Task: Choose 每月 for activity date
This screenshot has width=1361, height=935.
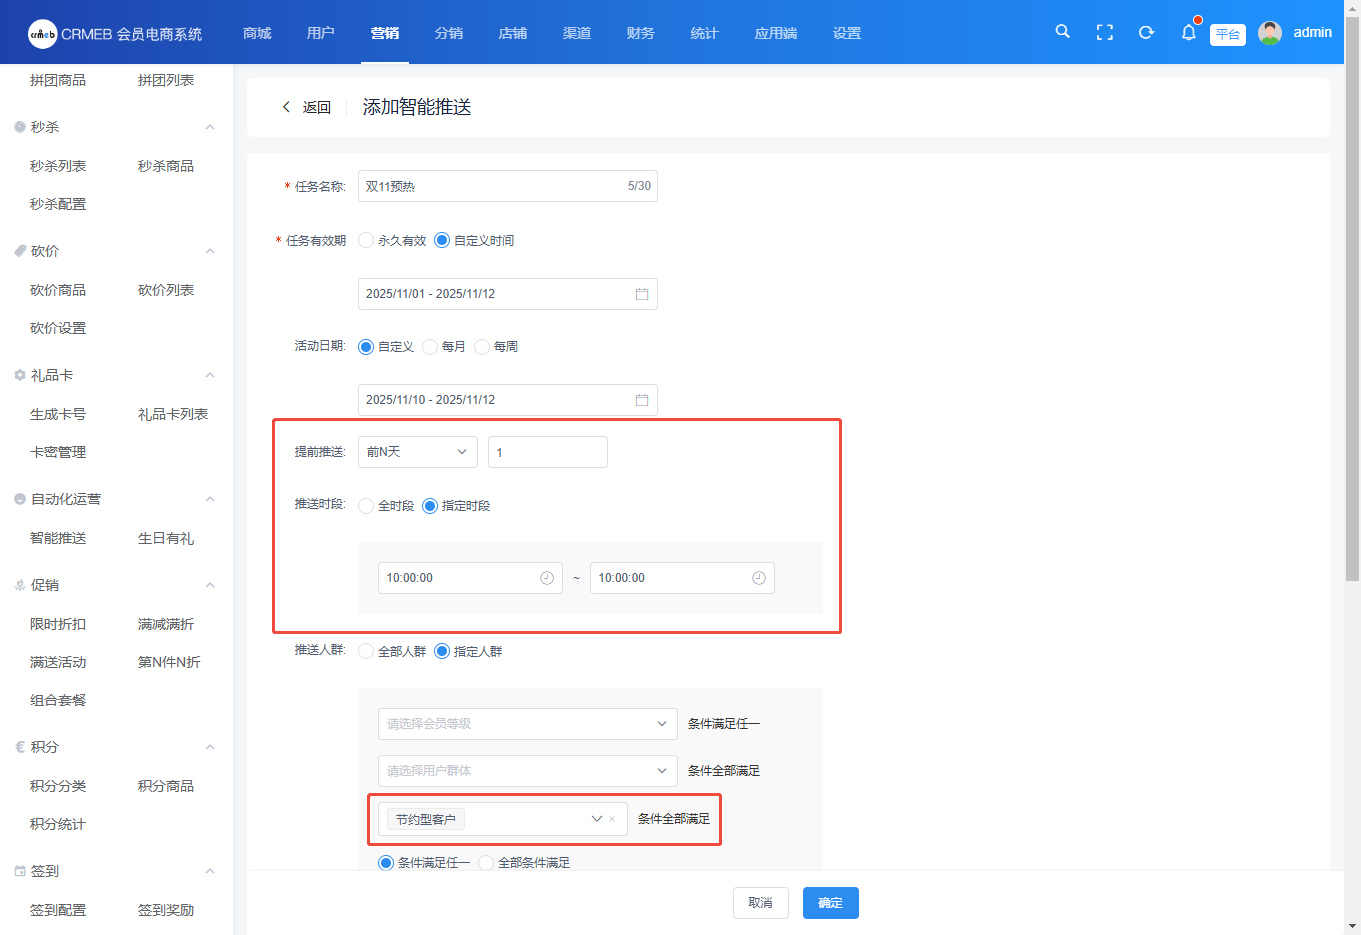Action: (430, 347)
